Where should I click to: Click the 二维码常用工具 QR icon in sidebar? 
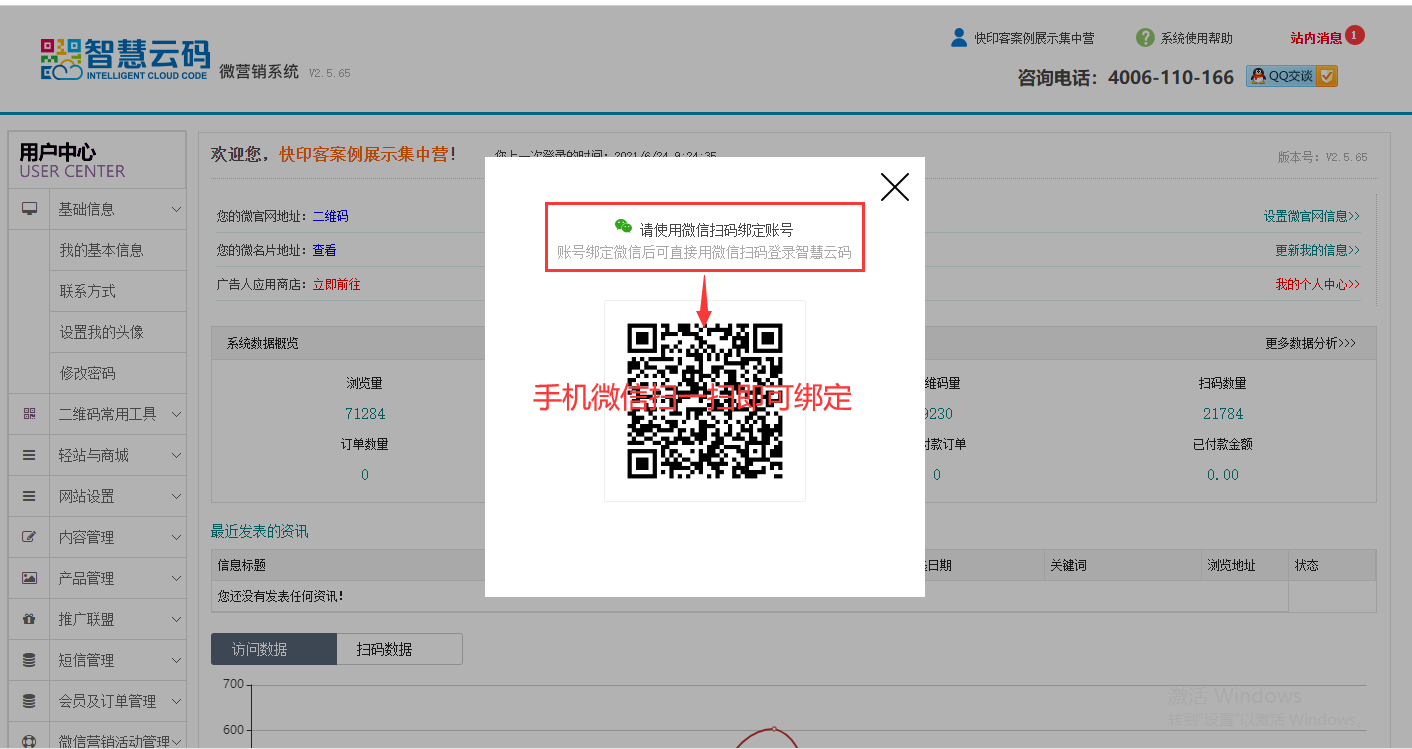tap(30, 414)
